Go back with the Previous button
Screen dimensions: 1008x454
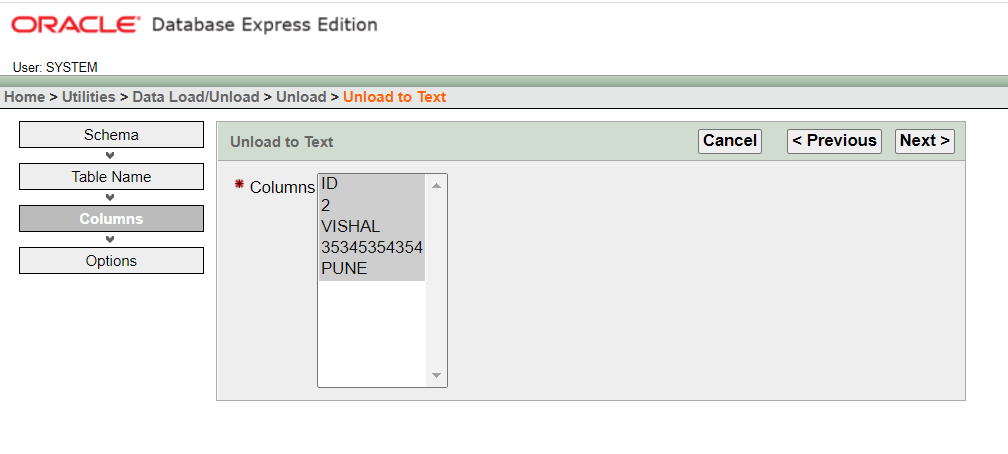point(834,141)
